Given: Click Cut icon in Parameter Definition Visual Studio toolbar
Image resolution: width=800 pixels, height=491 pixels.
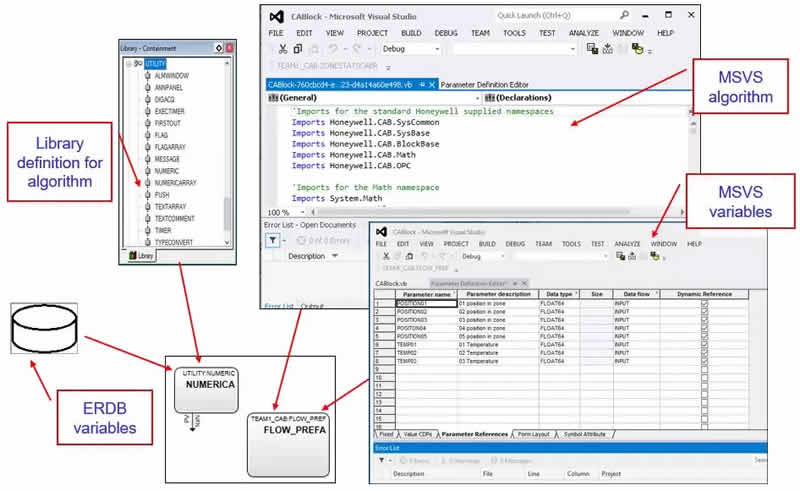Looking at the screenshot, I should [x=386, y=256].
